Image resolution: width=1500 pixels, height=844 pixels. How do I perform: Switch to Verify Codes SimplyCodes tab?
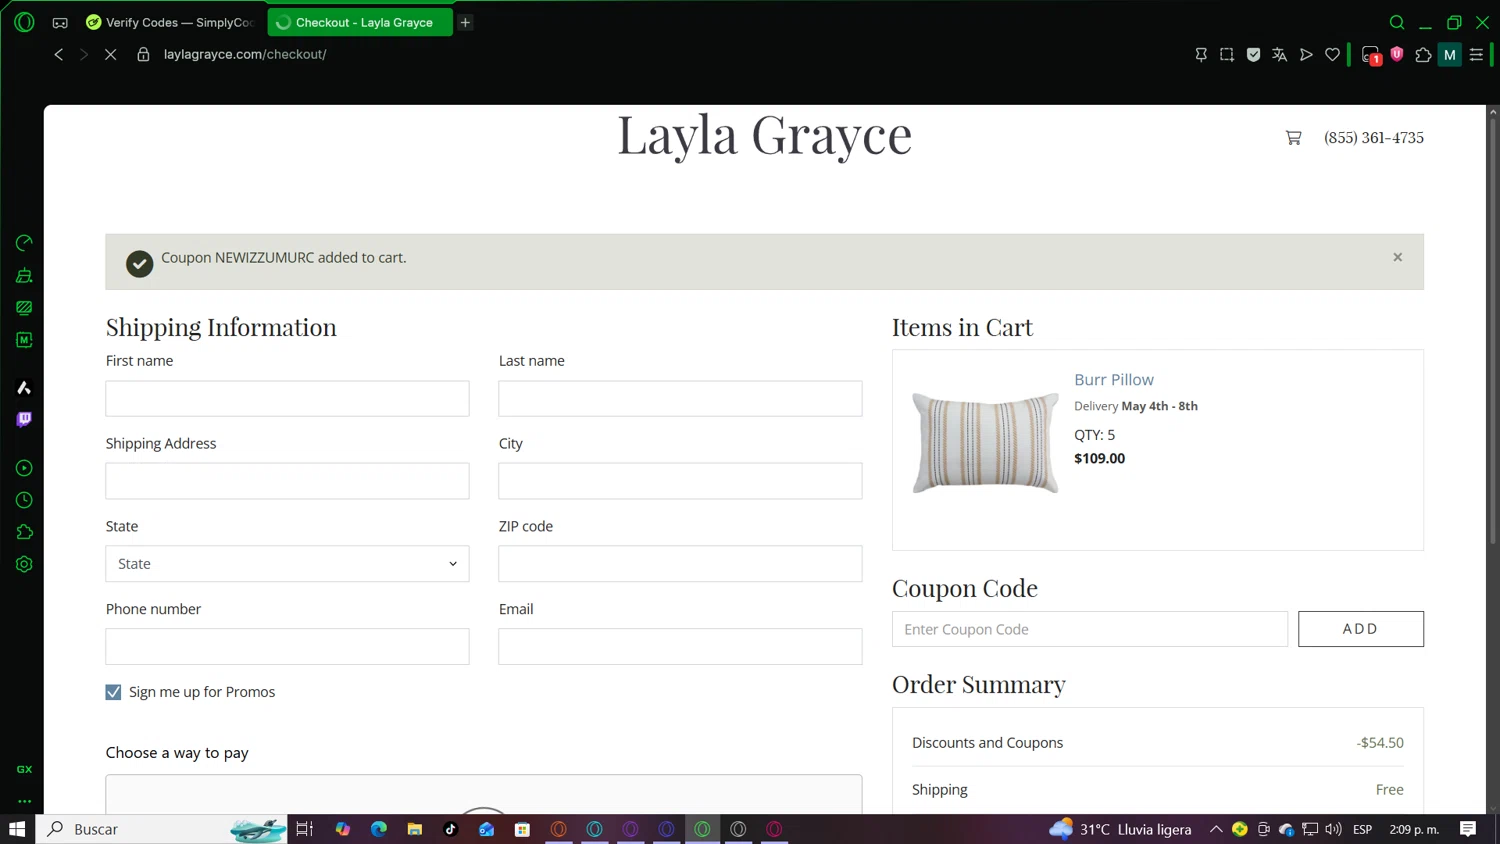171,22
